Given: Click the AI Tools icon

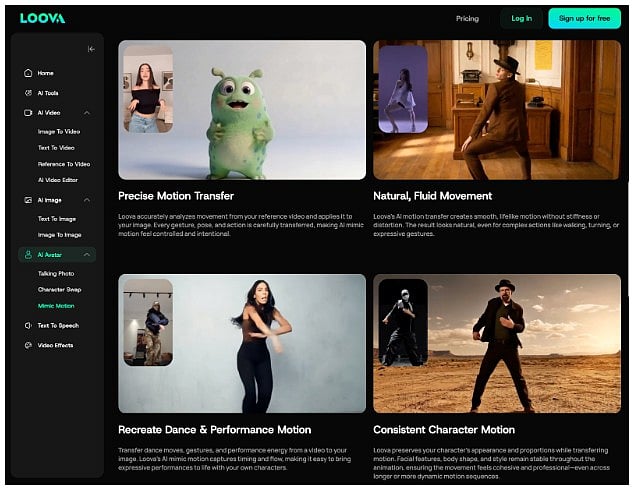Looking at the screenshot, I should [x=28, y=92].
